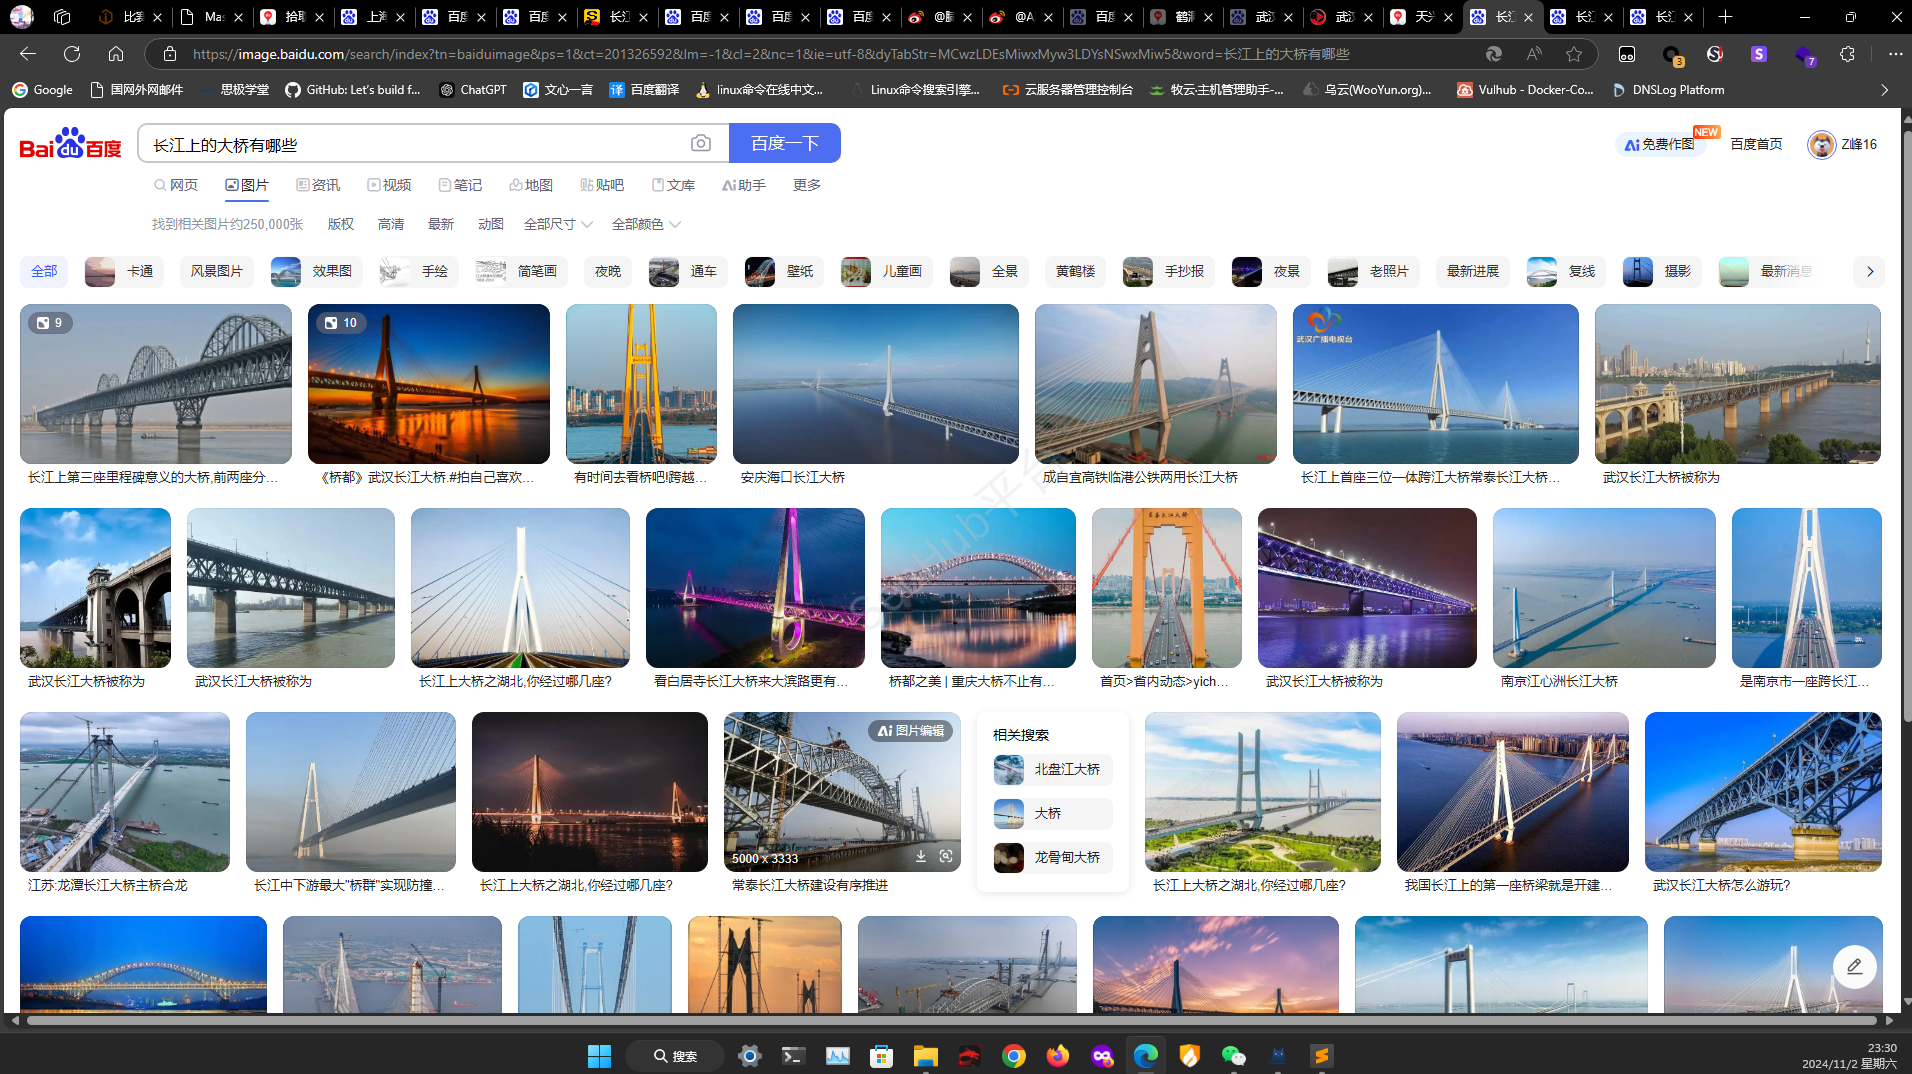Switch to the 贴吧 search tab
1912x1074 pixels.
[x=602, y=185]
